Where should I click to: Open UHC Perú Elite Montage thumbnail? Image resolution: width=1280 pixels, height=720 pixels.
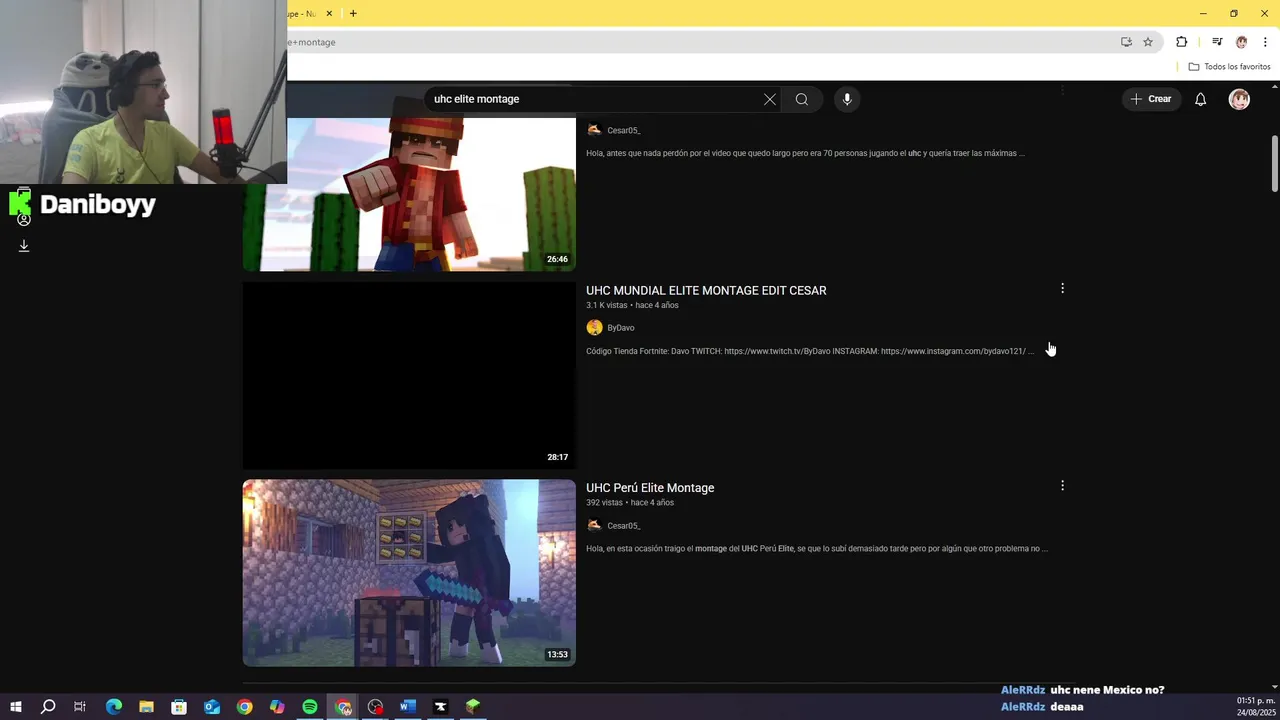(x=409, y=573)
